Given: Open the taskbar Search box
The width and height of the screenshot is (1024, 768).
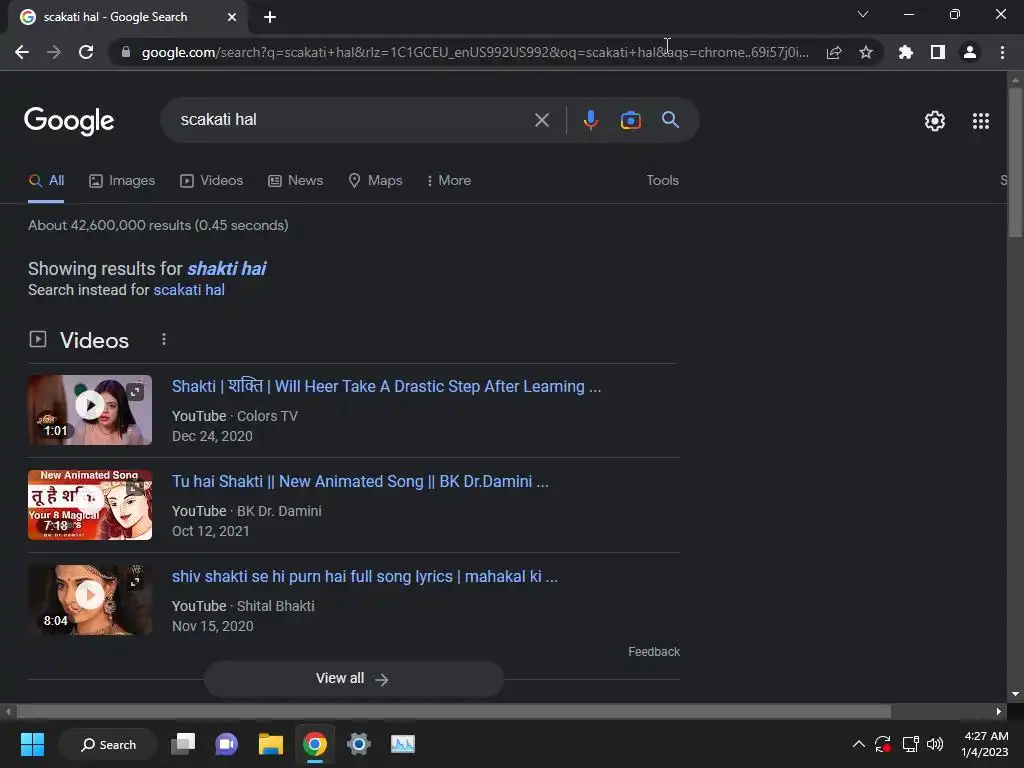Looking at the screenshot, I should coord(108,744).
